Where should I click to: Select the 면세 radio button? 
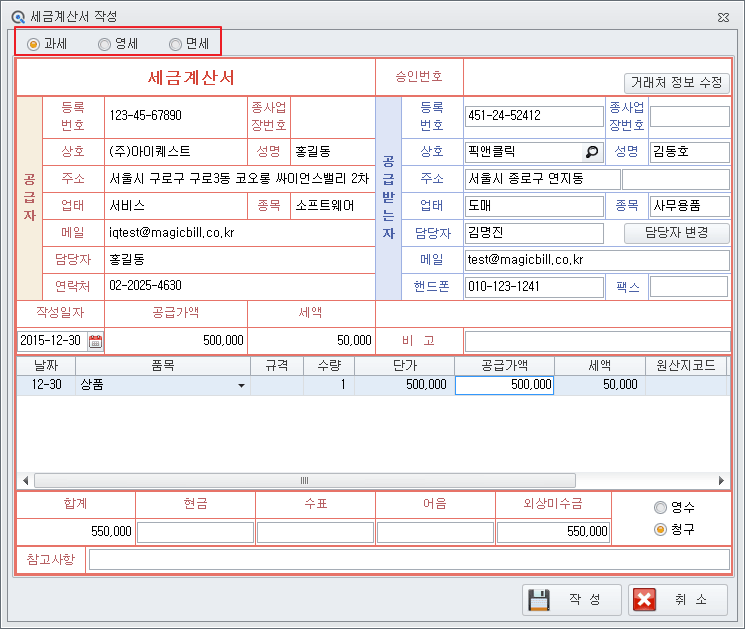click(x=175, y=44)
